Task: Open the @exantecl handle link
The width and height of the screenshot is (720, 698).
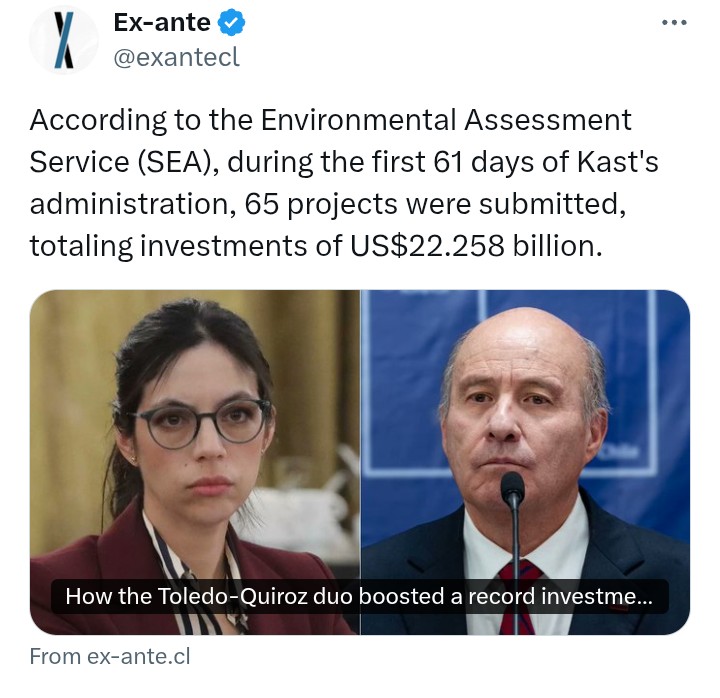Action: [176, 57]
